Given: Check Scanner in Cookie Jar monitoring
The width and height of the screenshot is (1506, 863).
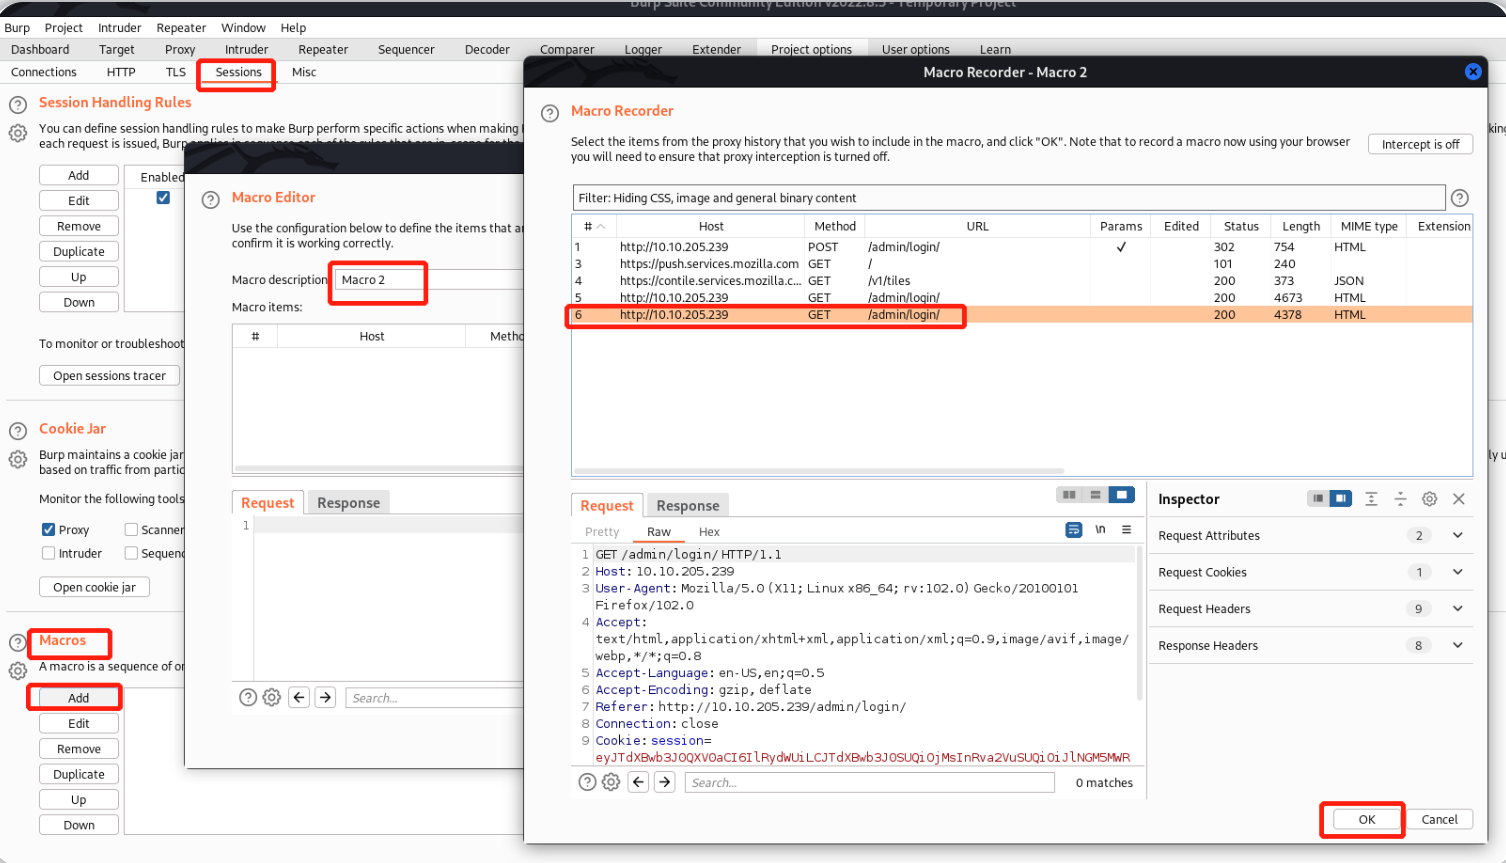Looking at the screenshot, I should 131,530.
